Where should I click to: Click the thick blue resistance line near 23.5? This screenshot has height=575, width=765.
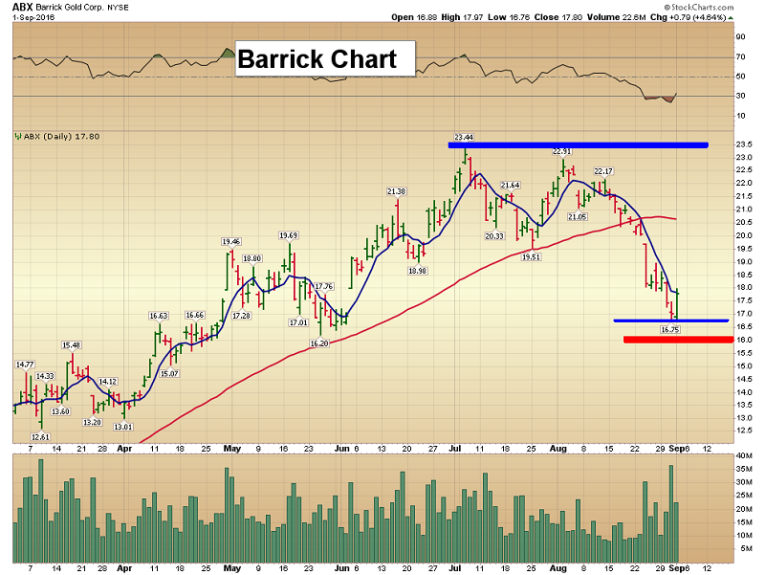578,145
